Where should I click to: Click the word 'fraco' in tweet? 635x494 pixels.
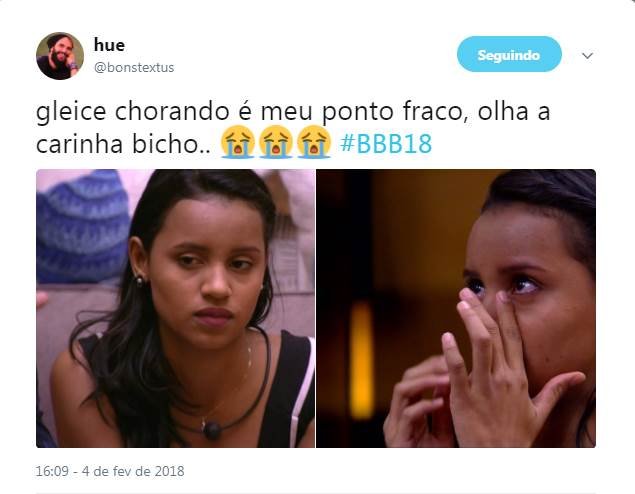point(437,112)
